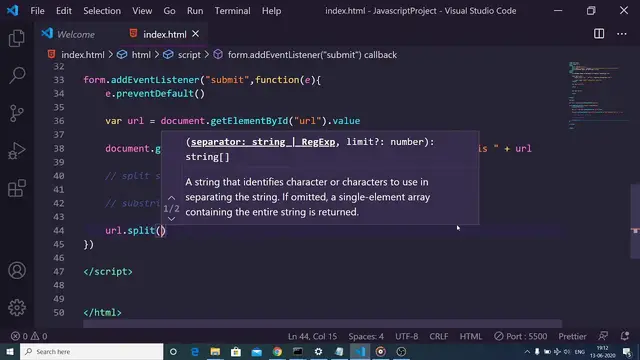This screenshot has height=360, width=640.
Task: Open the Go menu
Action: click(x=169, y=11)
